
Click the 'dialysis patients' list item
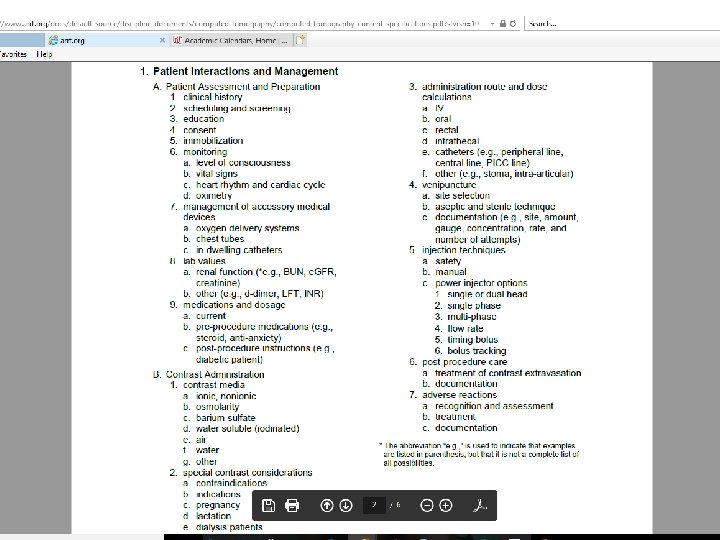point(229,527)
